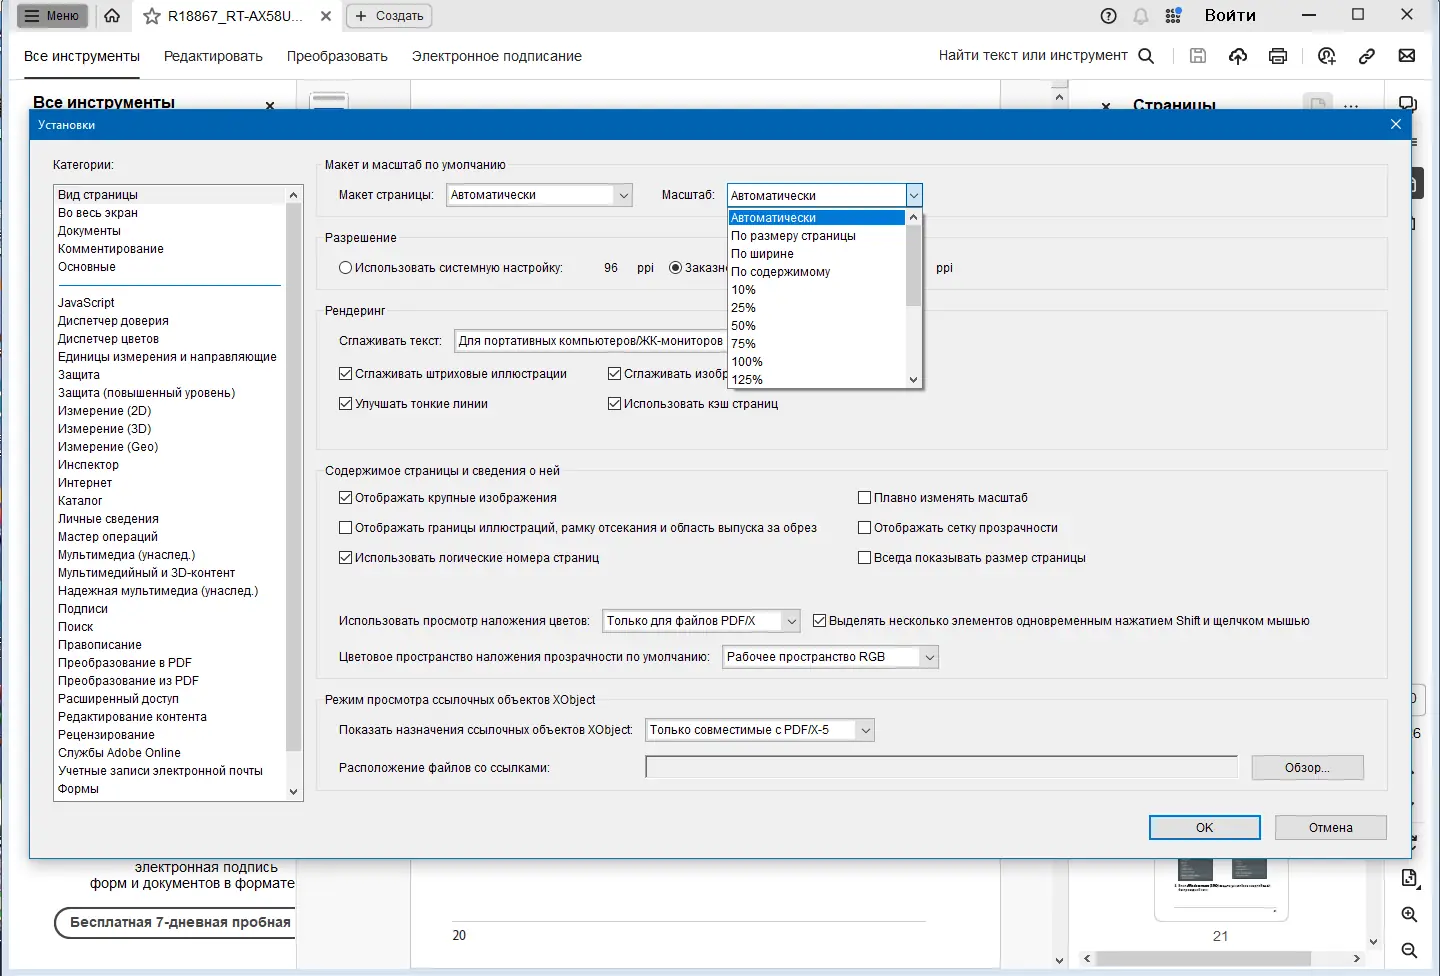Screen dimensions: 1440x976
Task: Click the Обзор... browse button
Action: click(x=1308, y=768)
